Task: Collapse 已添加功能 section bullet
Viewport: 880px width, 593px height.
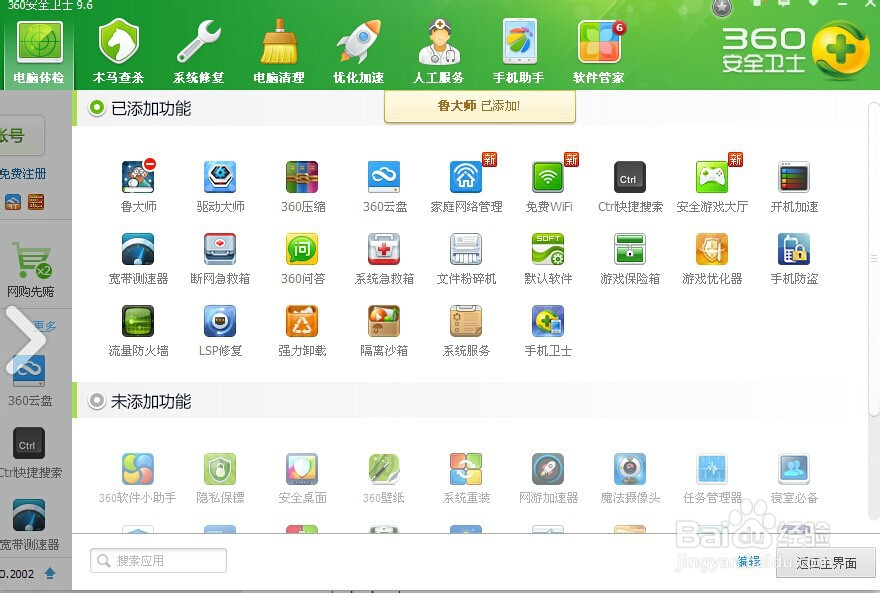Action: coord(97,108)
